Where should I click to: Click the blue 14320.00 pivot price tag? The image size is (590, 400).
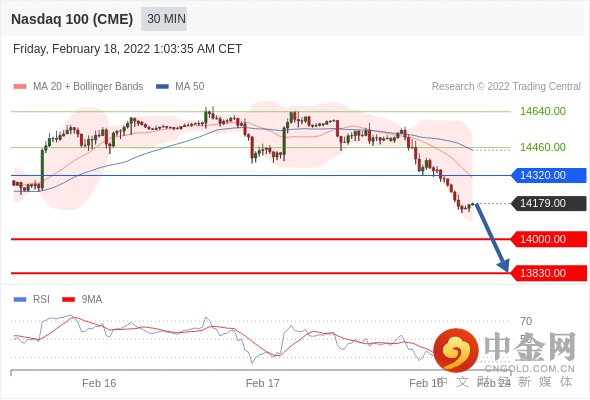pyautogui.click(x=549, y=175)
